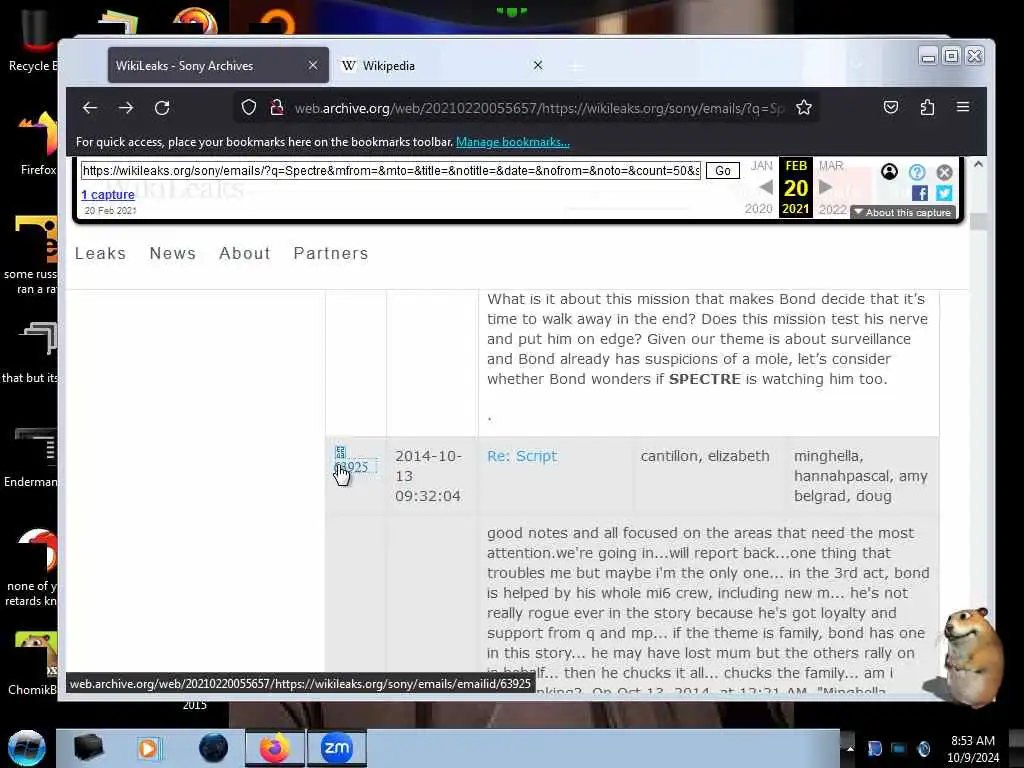Select year 2020 in Wayback toolbar
1024x768 pixels.
tap(758, 209)
